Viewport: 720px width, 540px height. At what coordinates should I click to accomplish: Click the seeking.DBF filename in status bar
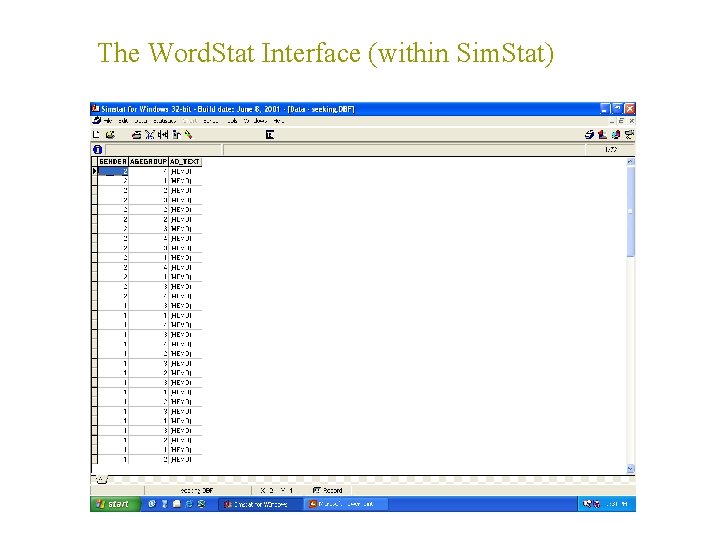pos(197,490)
